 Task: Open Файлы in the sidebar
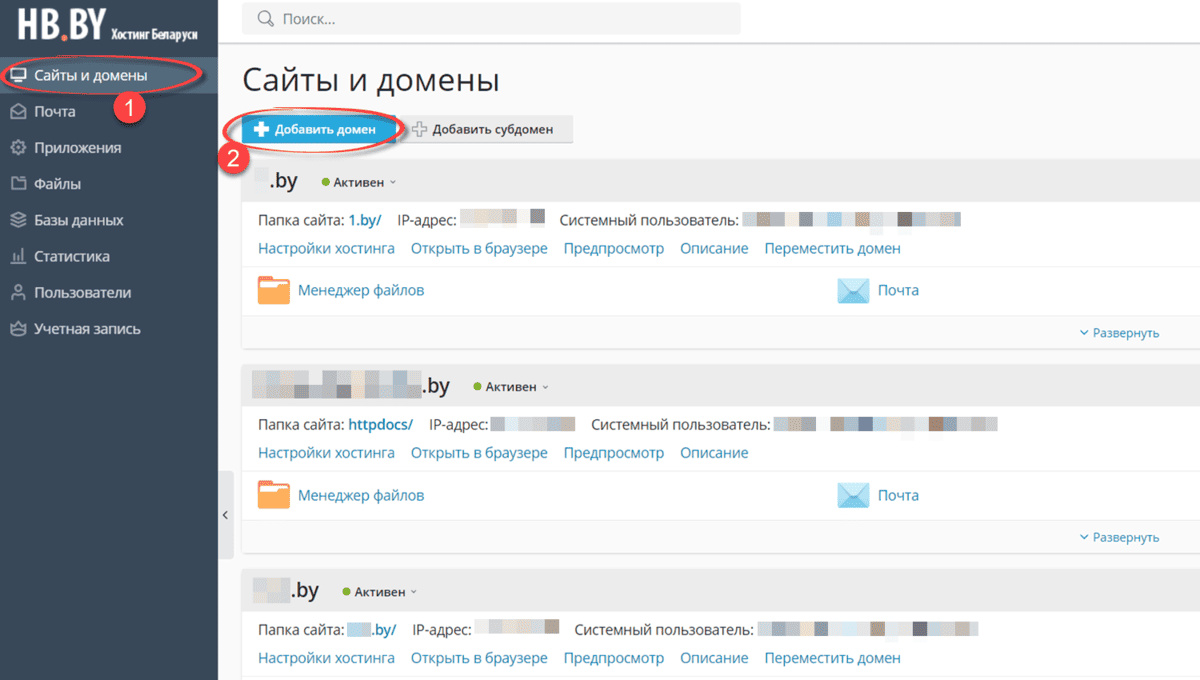coord(109,184)
